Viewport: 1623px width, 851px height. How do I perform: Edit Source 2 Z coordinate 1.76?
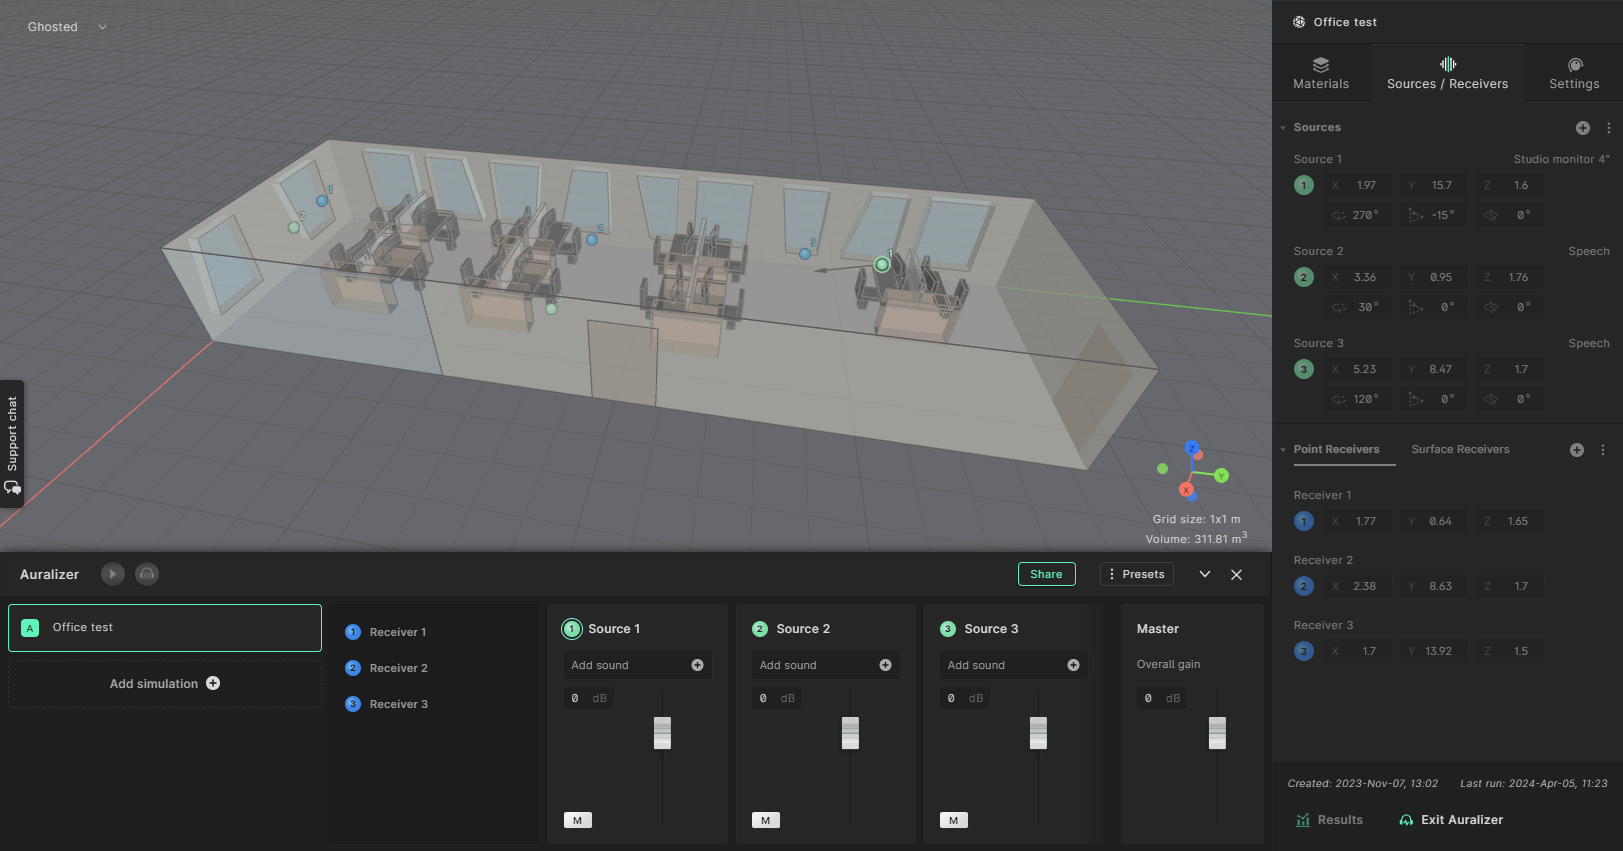coord(1508,277)
